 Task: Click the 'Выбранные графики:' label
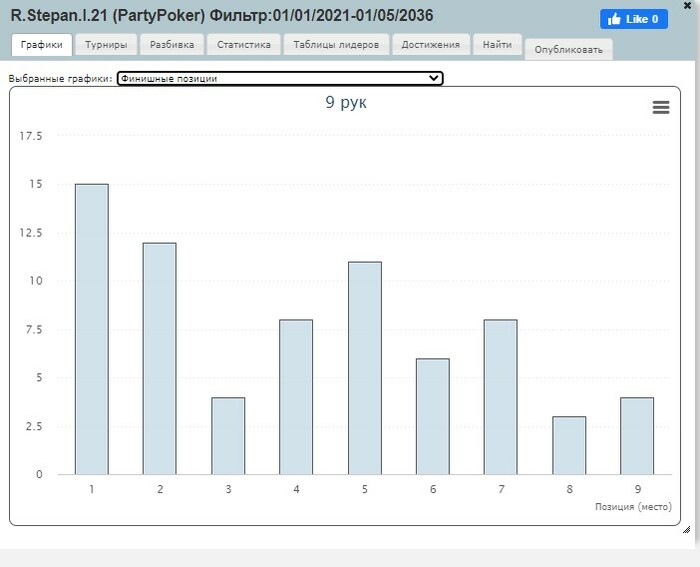point(60,79)
